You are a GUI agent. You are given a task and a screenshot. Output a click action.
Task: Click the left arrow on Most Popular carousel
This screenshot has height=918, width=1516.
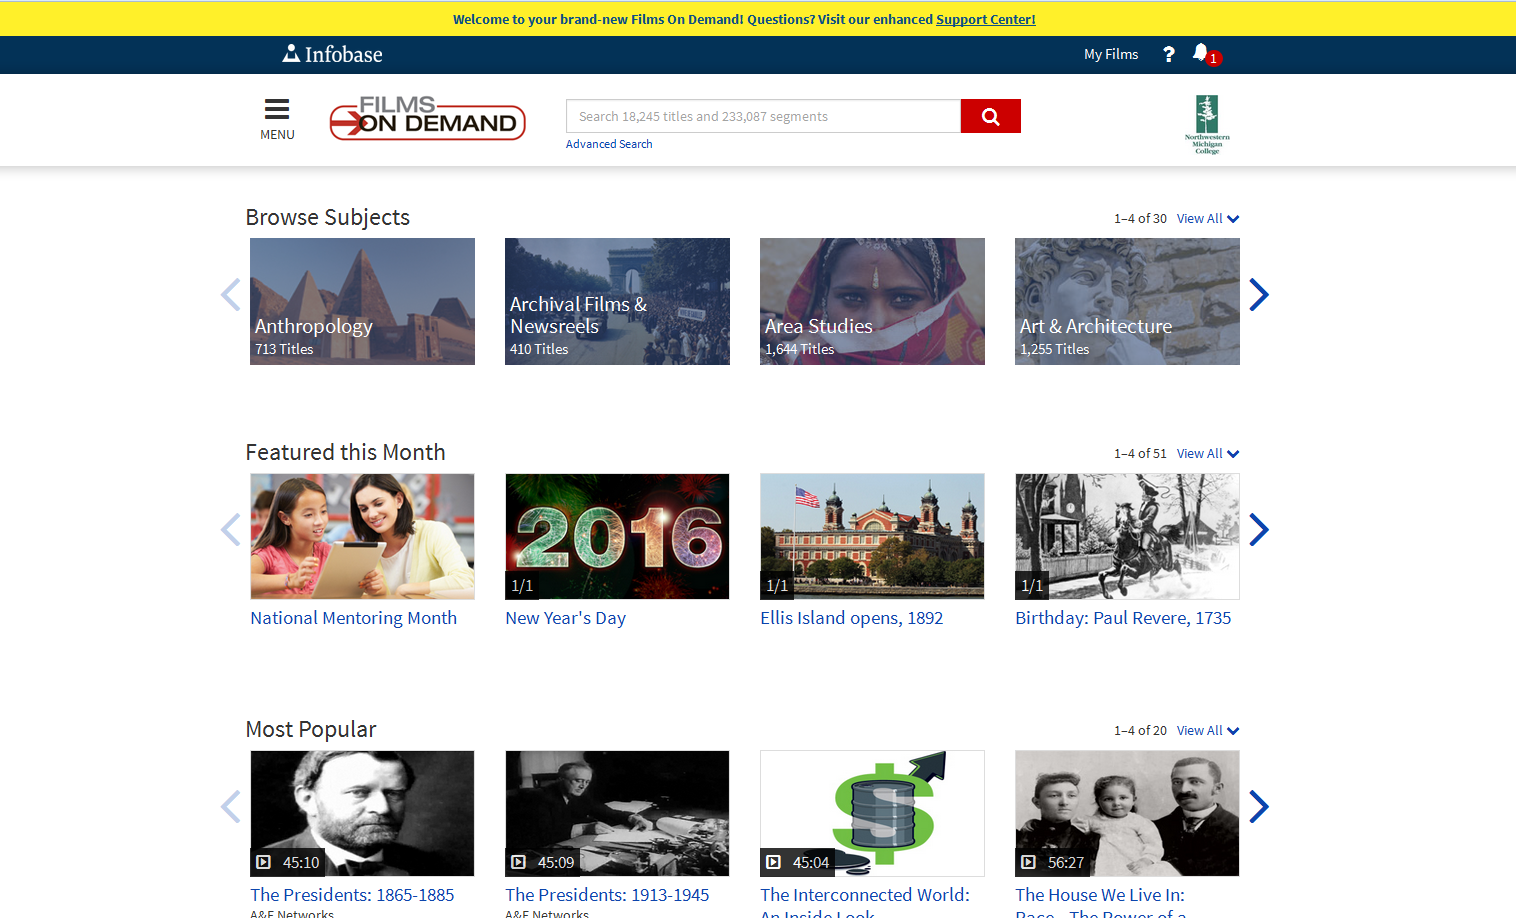231,806
